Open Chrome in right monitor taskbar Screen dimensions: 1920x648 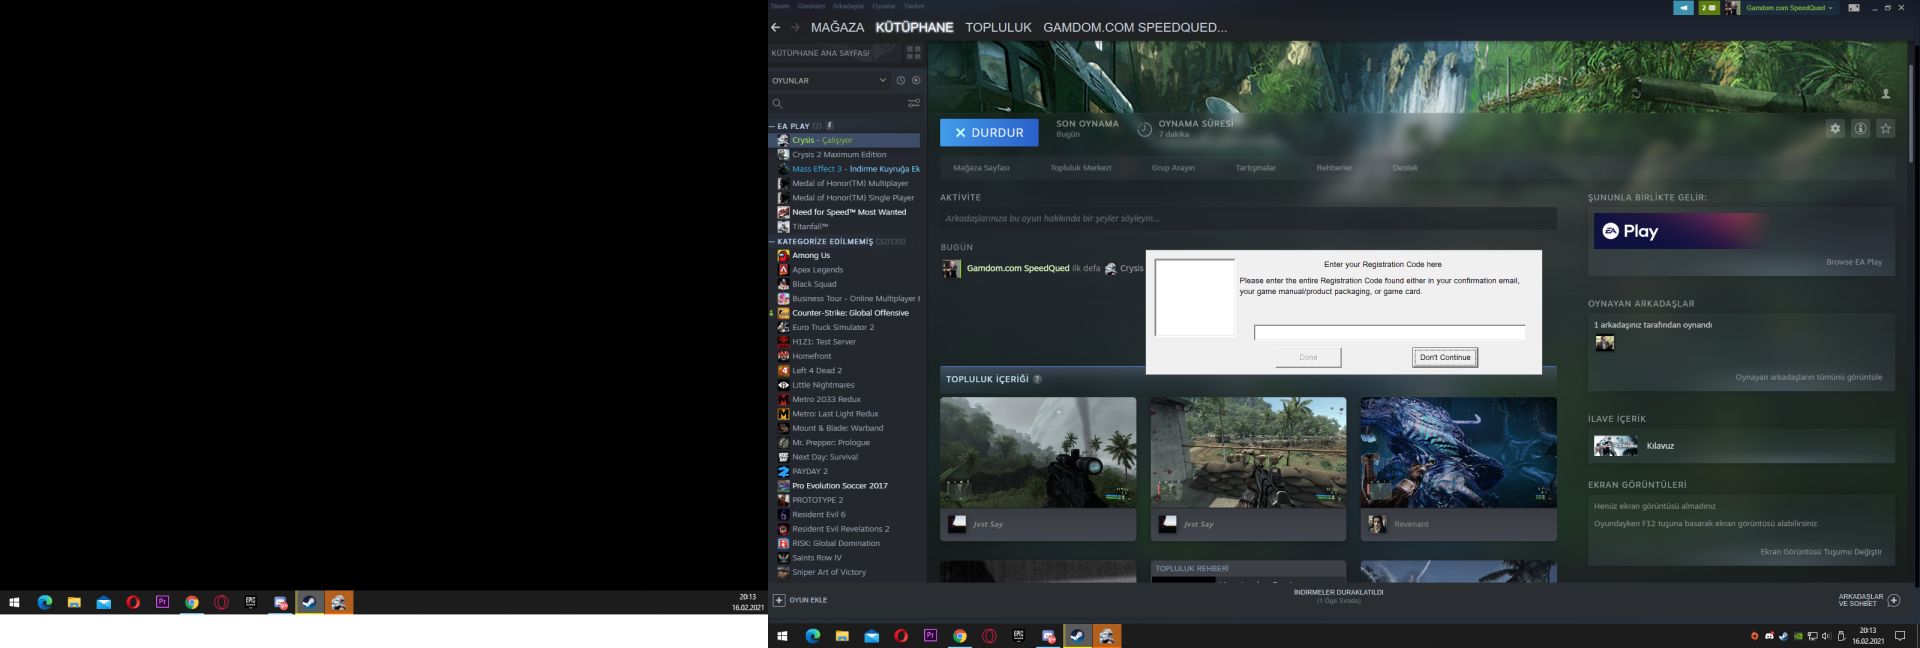[960, 636]
